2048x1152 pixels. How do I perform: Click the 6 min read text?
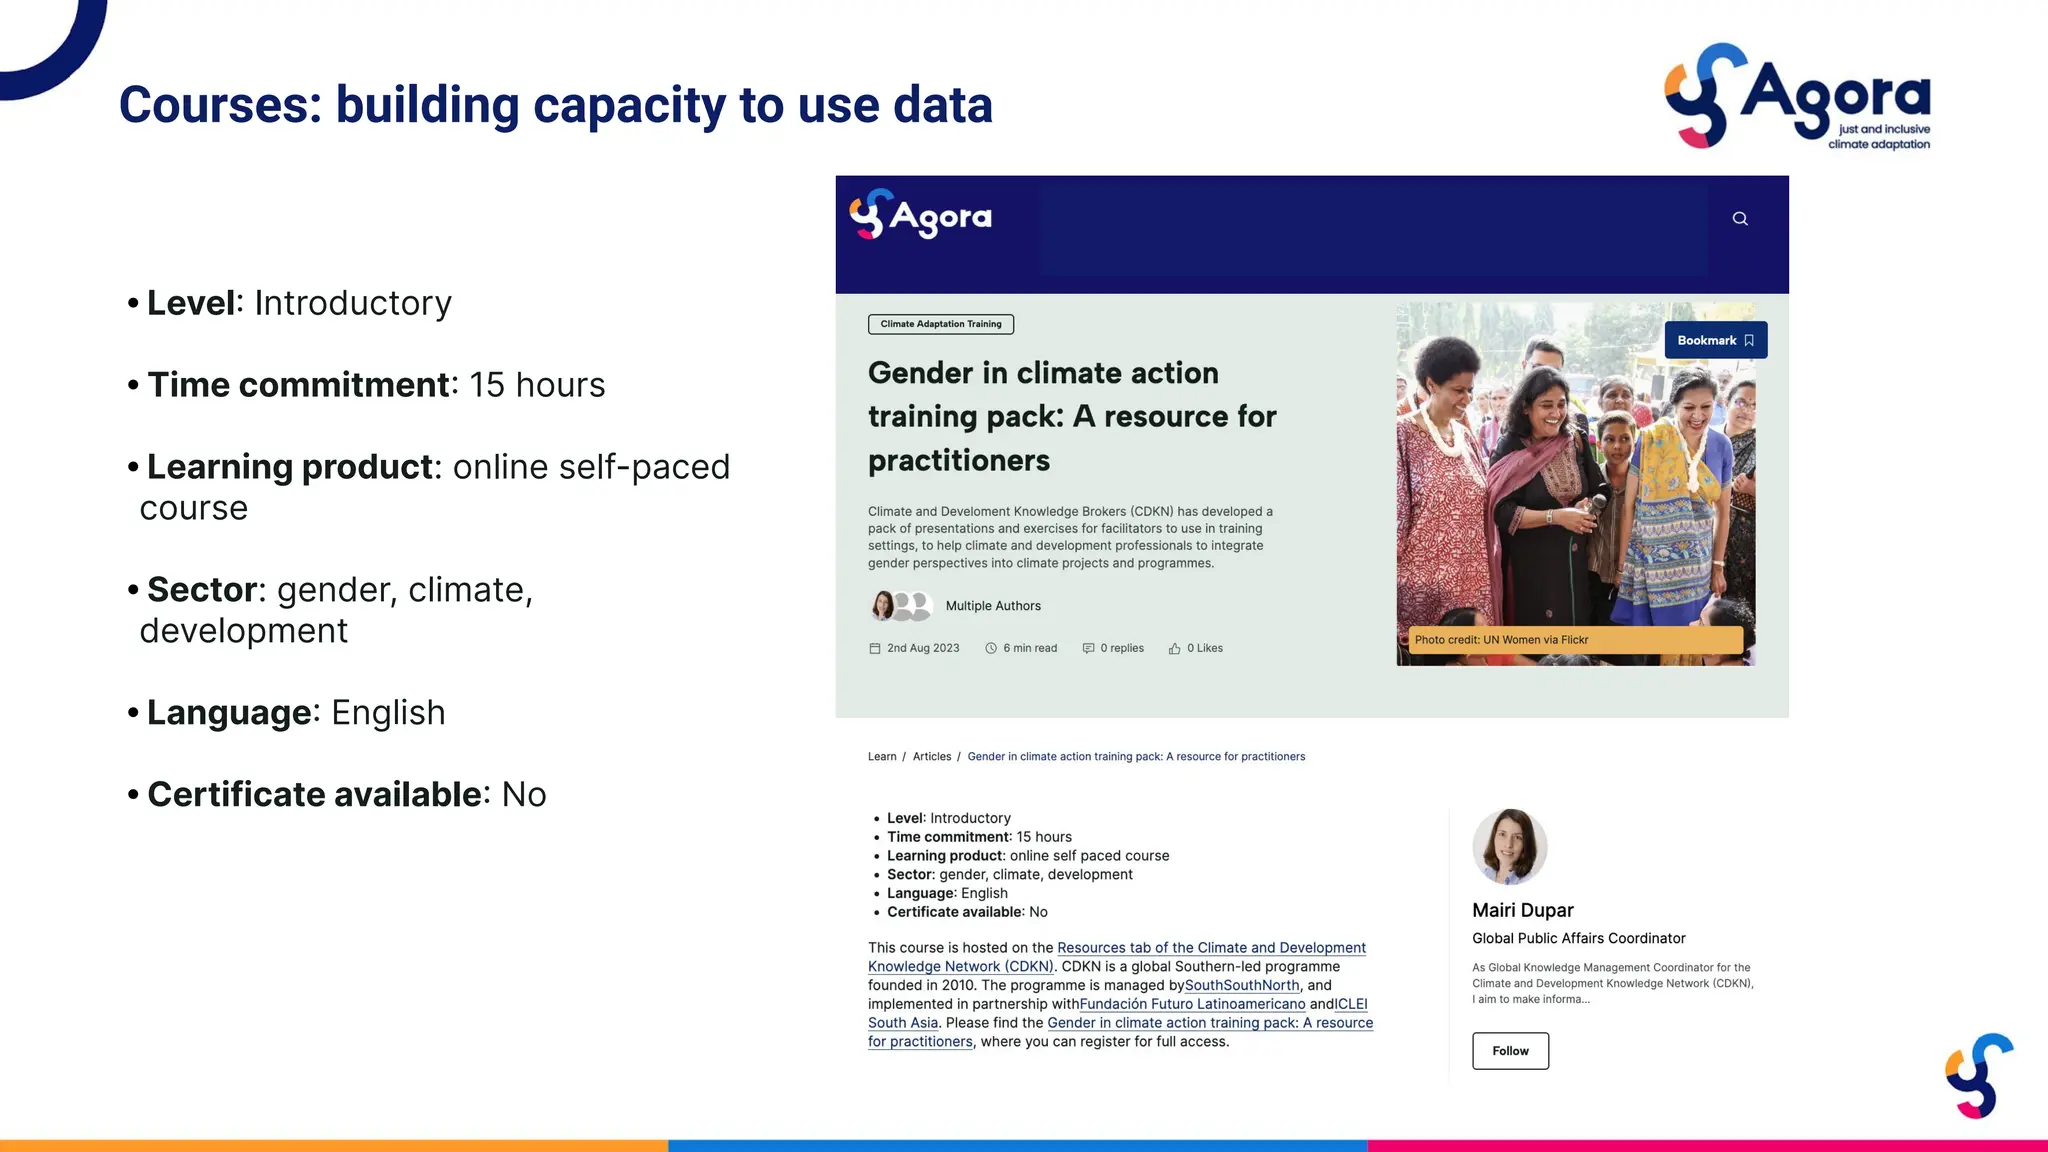[1030, 648]
